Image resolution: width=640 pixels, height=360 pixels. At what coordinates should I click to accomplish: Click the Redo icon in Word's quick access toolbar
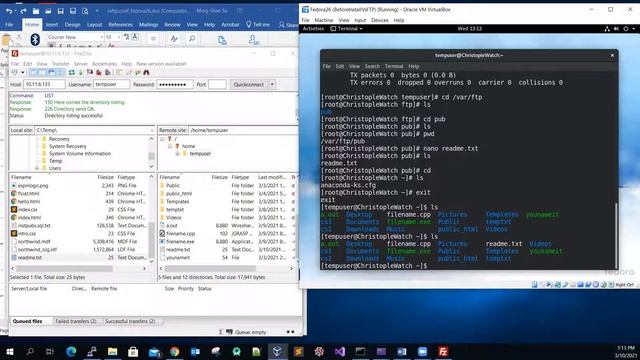23,11
